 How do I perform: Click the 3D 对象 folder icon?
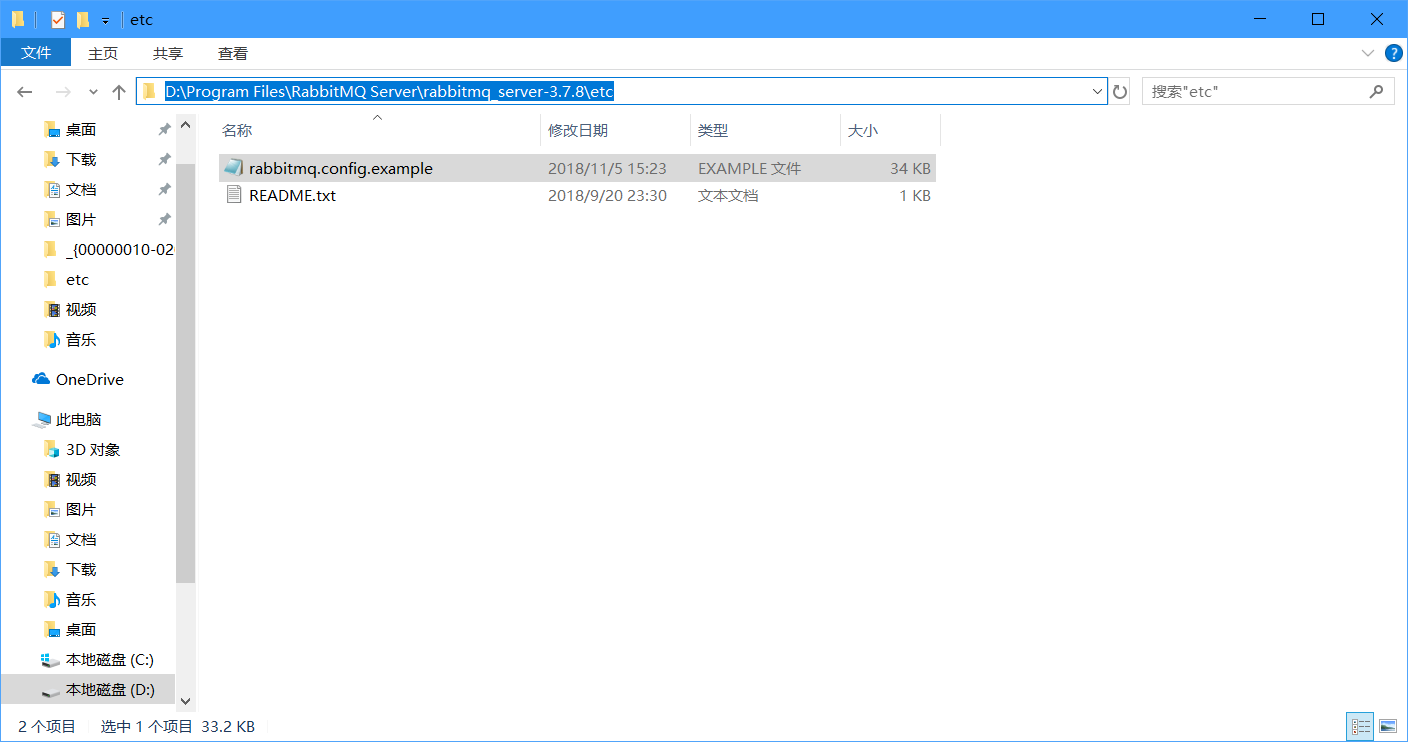pos(52,449)
